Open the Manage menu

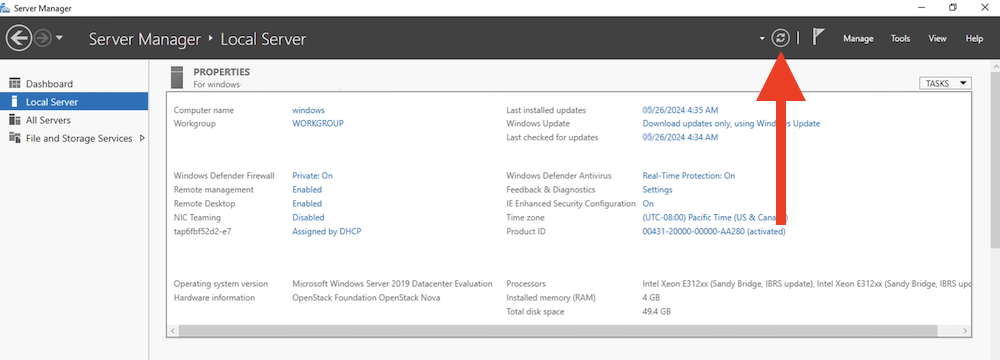(858, 38)
